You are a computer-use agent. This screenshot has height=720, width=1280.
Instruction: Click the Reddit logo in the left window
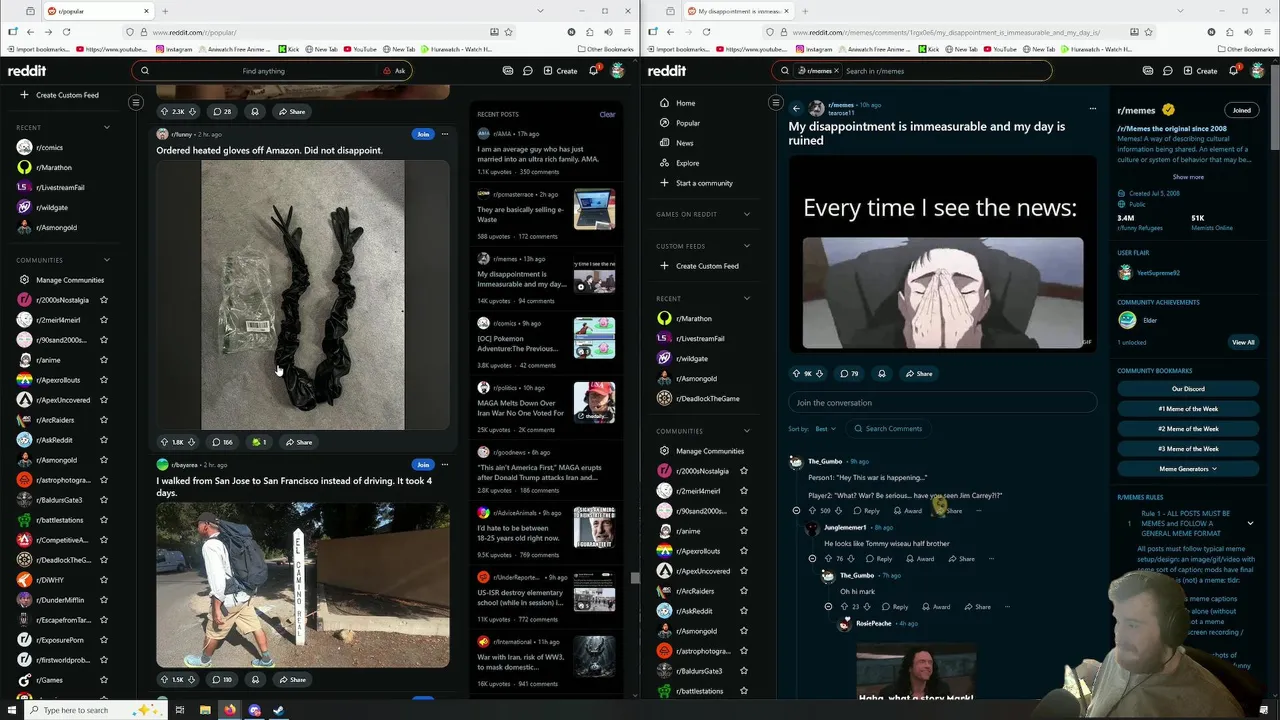[27, 71]
